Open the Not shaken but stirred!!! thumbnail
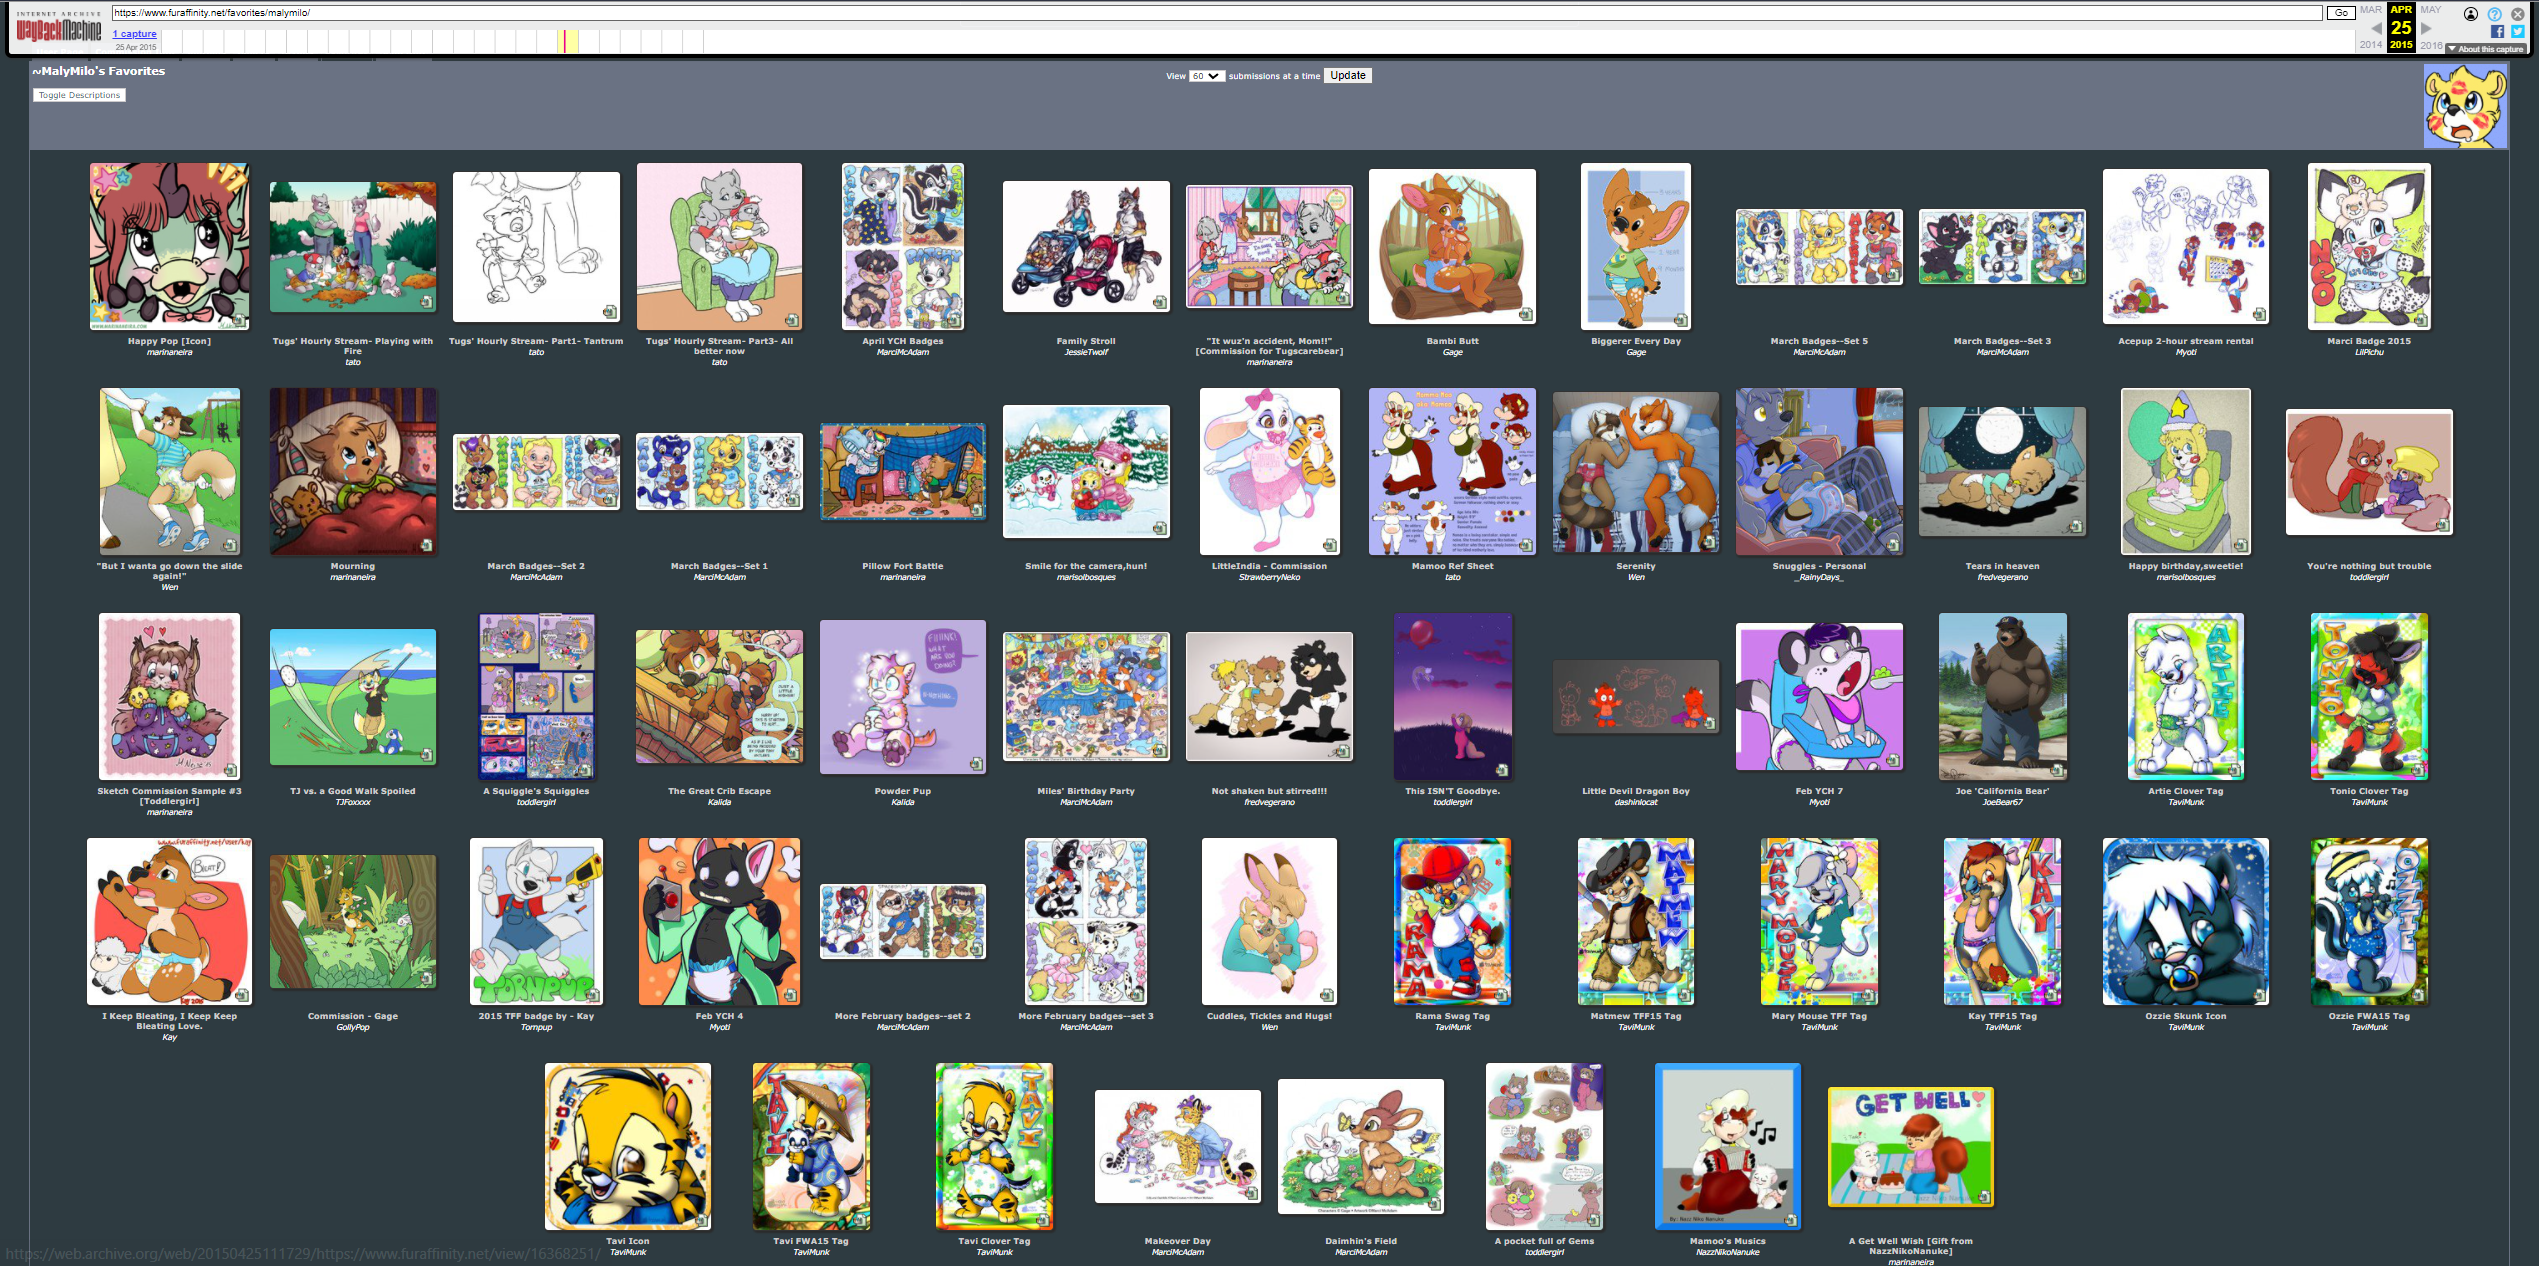The image size is (2539, 1266). 1268,697
